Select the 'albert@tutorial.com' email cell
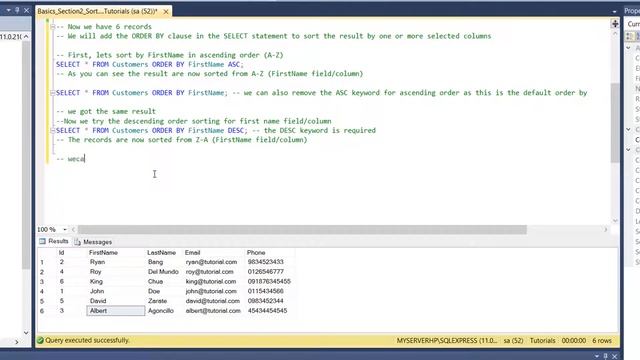This screenshot has height=360, width=640. (x=213, y=311)
